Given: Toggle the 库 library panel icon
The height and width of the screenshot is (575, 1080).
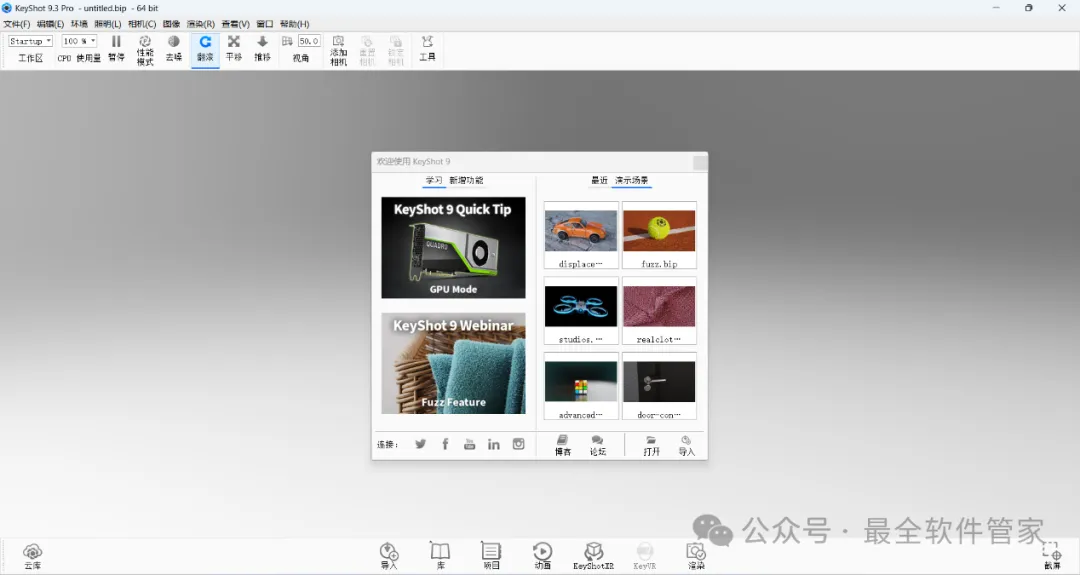Looking at the screenshot, I should (440, 556).
